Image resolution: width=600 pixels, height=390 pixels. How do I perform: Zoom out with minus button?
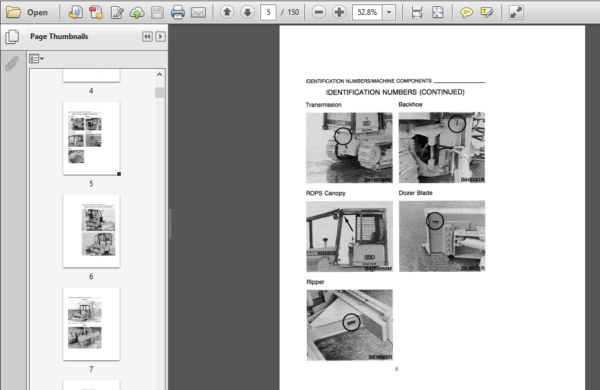coord(318,12)
